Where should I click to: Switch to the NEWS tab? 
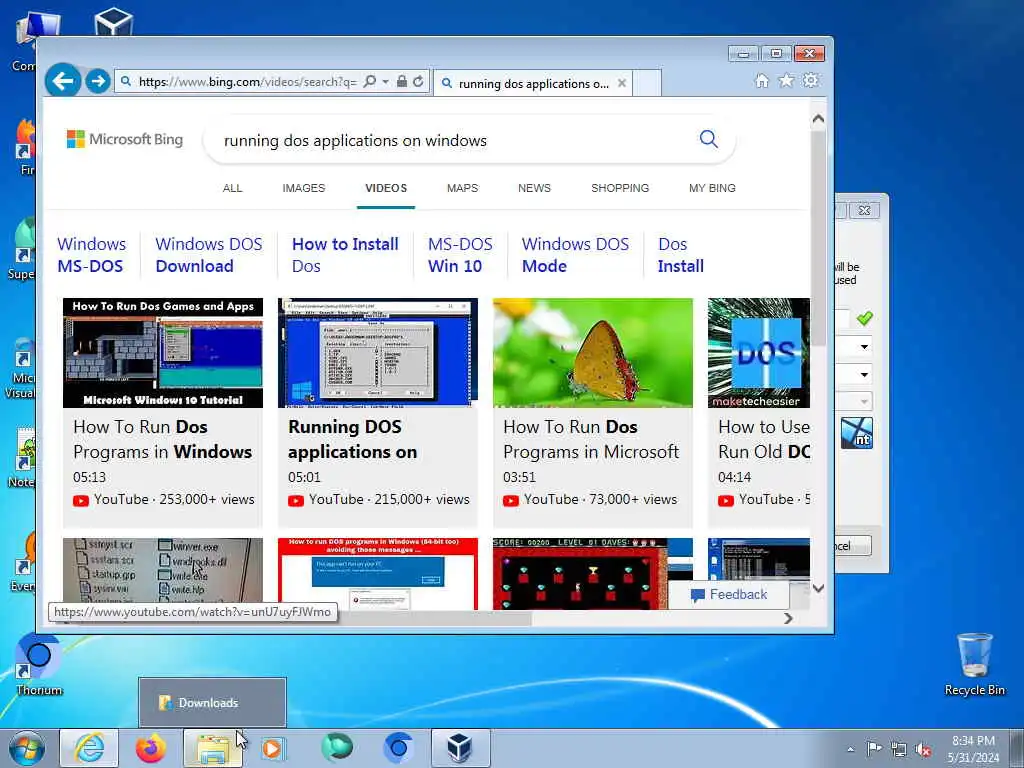coord(534,188)
